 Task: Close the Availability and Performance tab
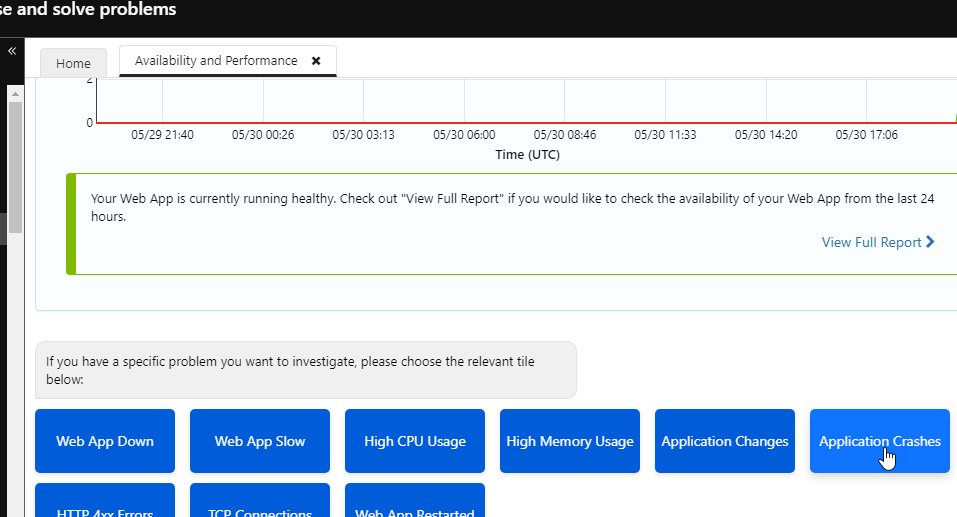pyautogui.click(x=316, y=61)
